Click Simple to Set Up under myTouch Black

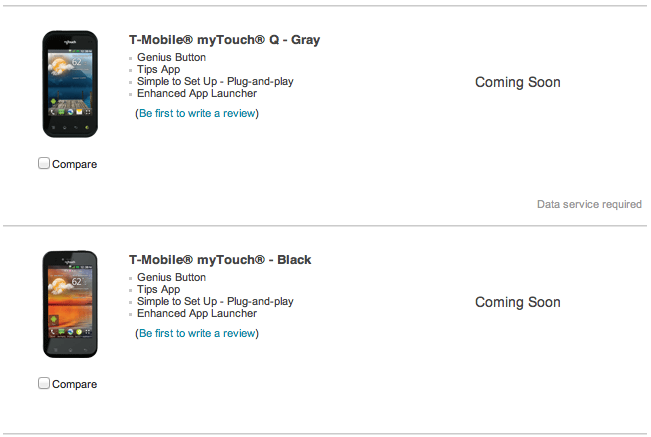click(x=215, y=301)
